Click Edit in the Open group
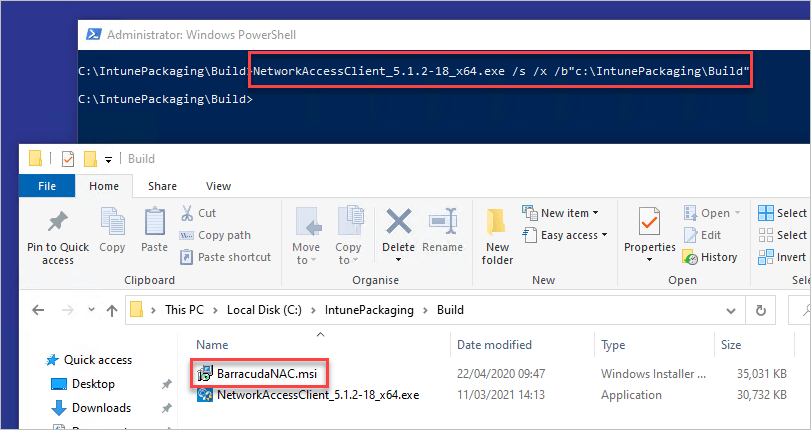 (702, 235)
